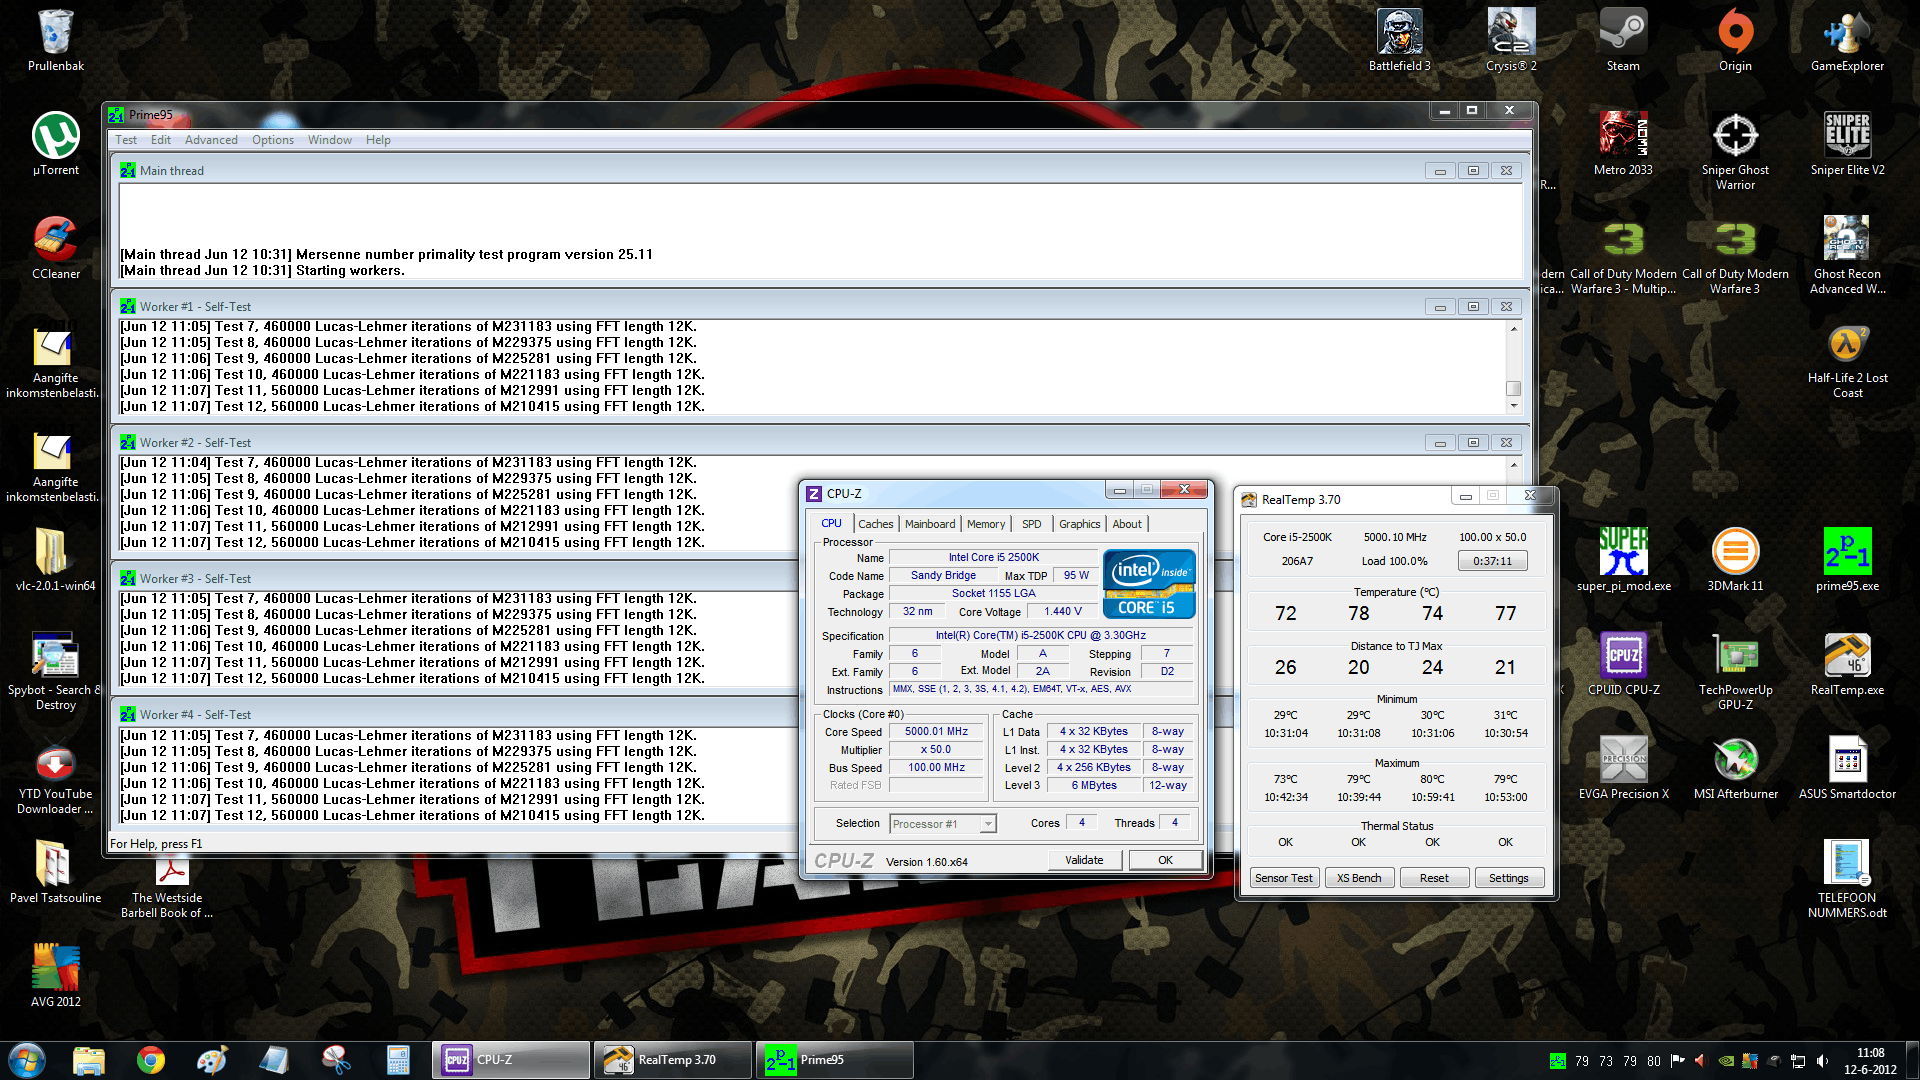Open Windows Explorer from taskbar
This screenshot has width=1920, height=1080.
pos(89,1060)
